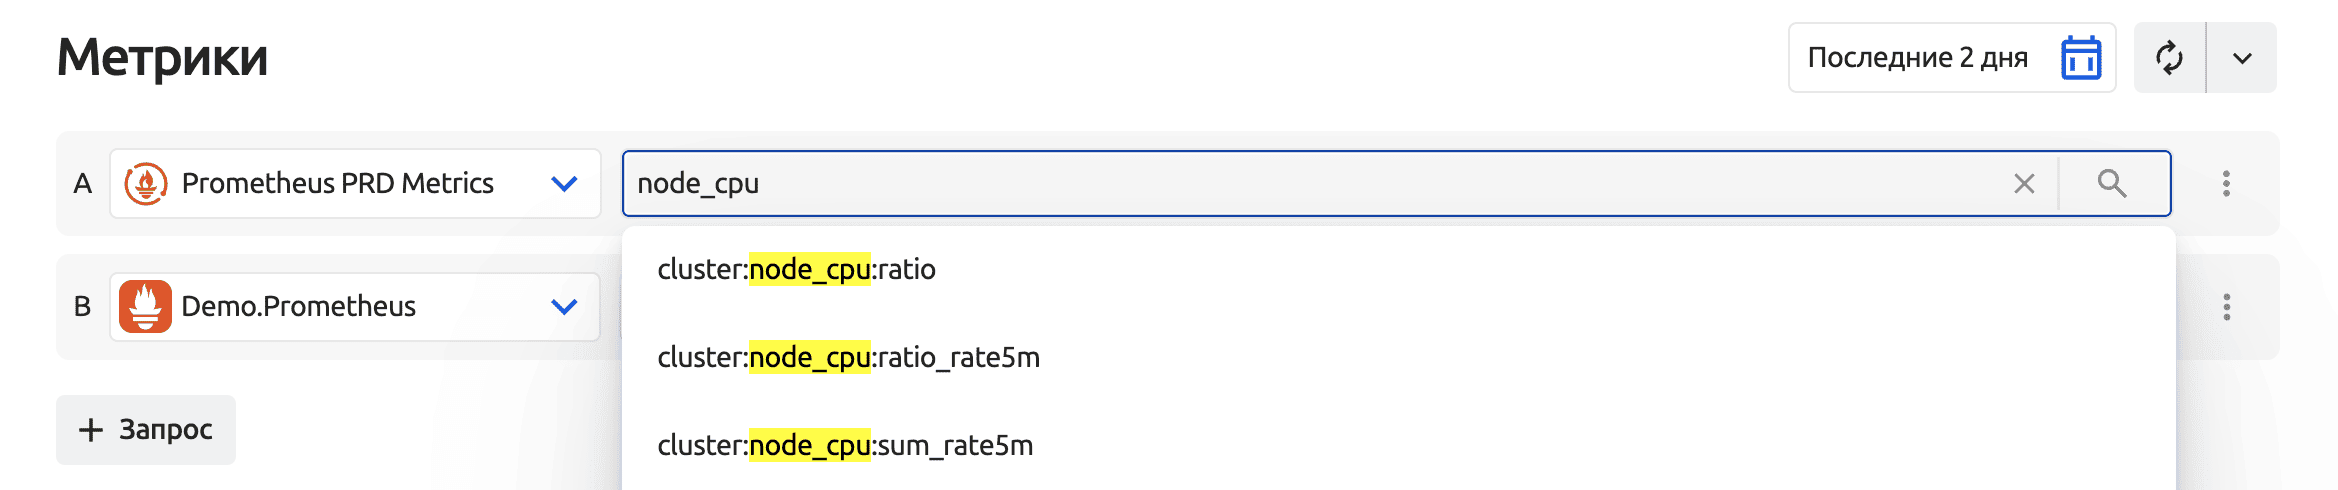
Task: Add a new query with Запрос button
Action: click(146, 430)
